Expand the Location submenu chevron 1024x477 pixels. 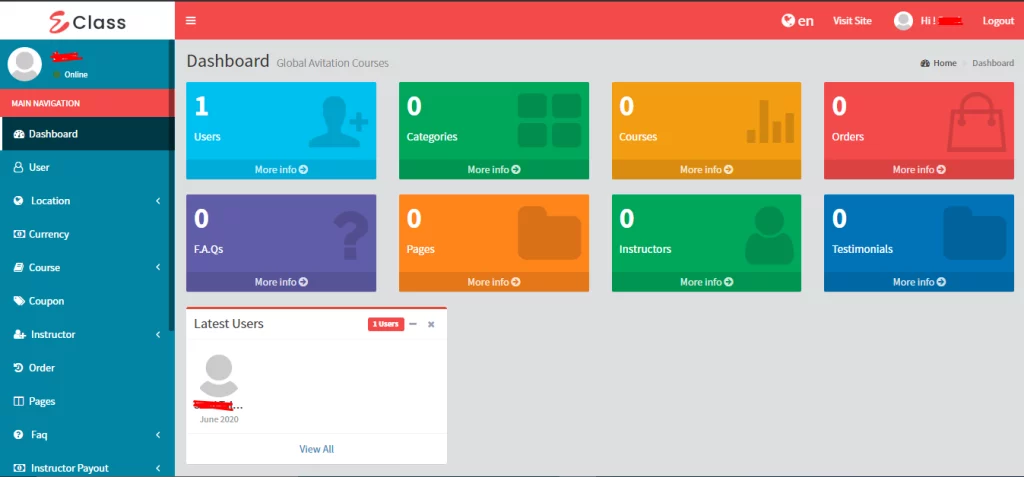pyautogui.click(x=158, y=201)
